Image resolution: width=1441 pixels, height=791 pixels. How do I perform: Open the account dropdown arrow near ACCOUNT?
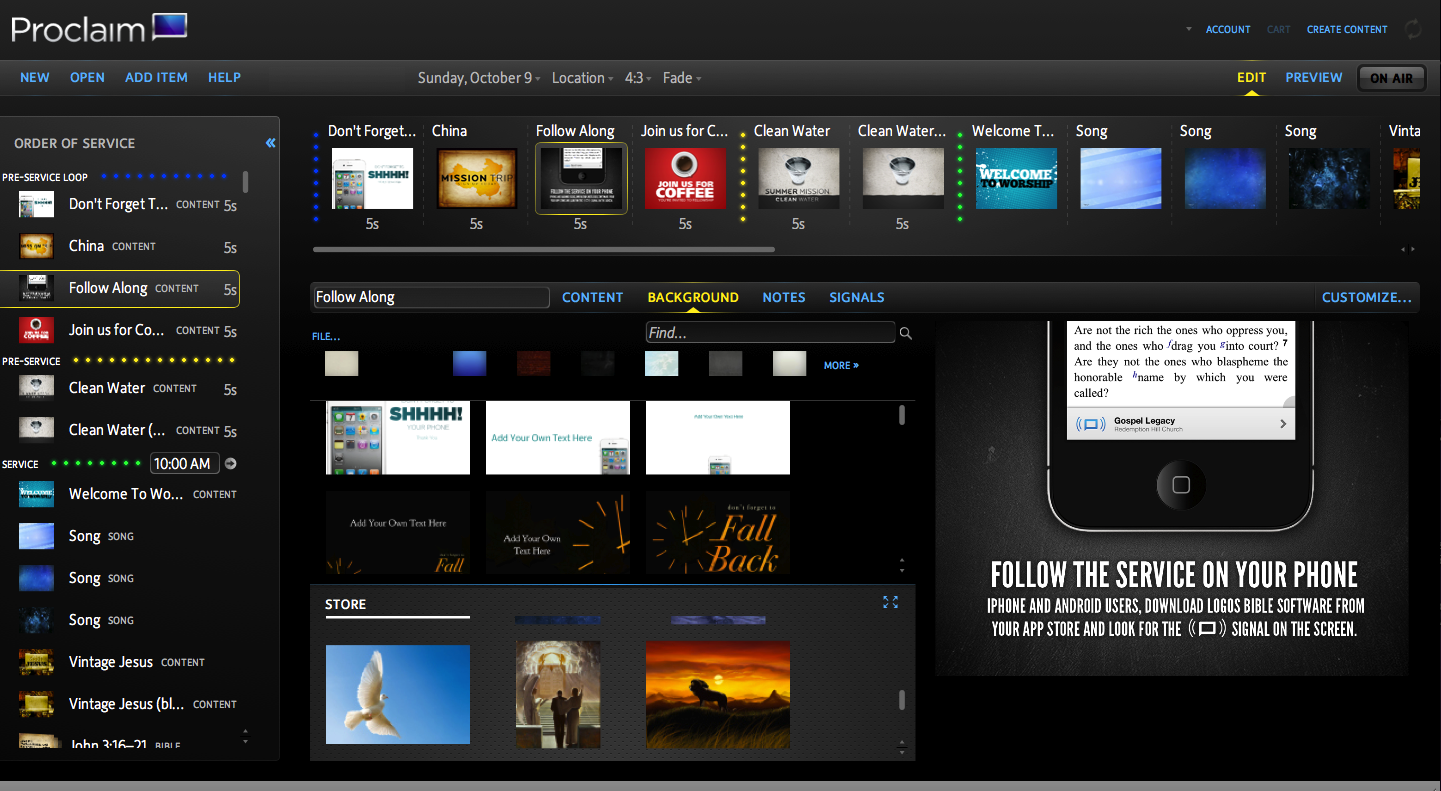pos(1187,29)
